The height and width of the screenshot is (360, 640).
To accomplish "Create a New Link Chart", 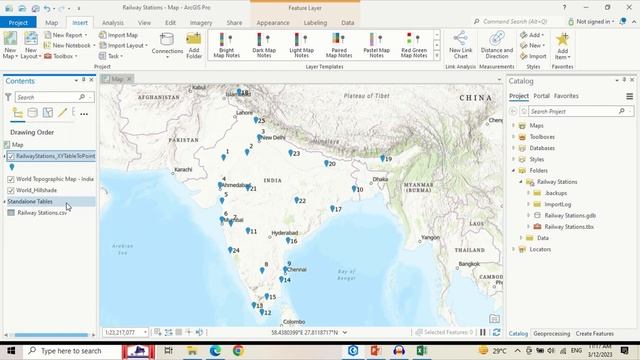I will click(x=460, y=45).
